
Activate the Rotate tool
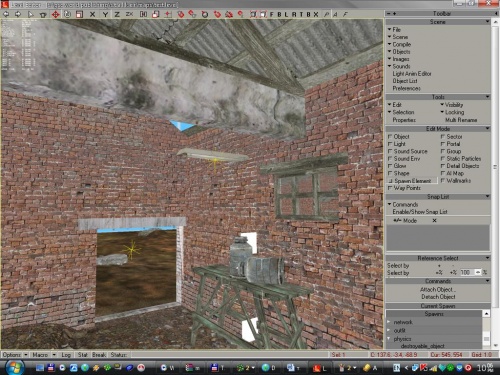click(x=67, y=14)
